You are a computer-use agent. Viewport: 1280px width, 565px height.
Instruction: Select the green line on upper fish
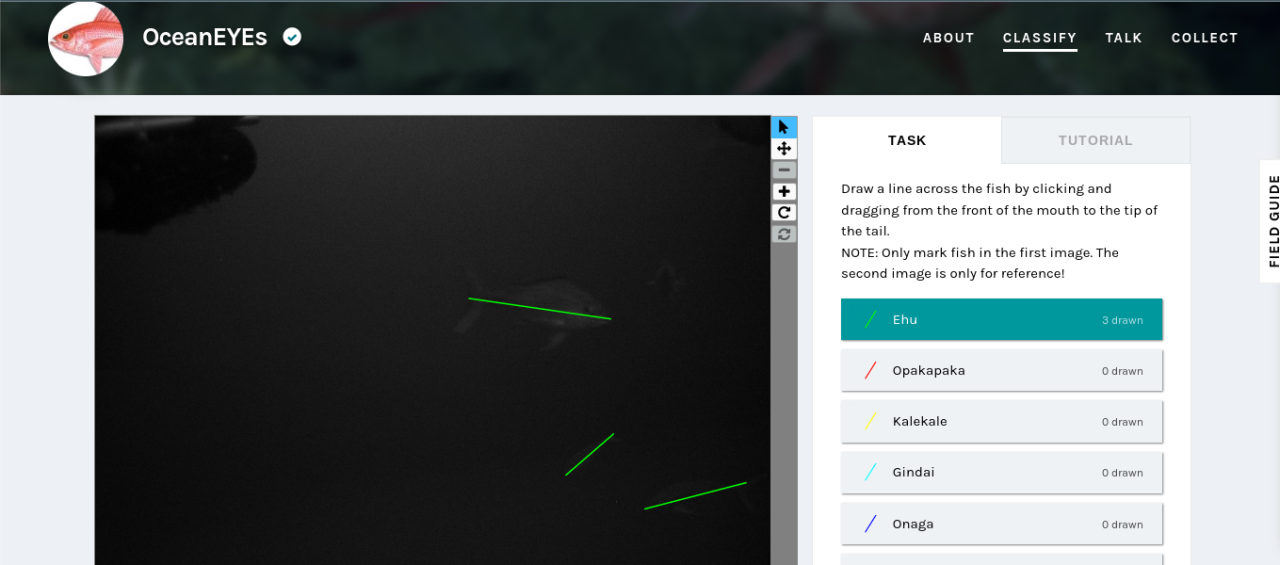coord(540,308)
